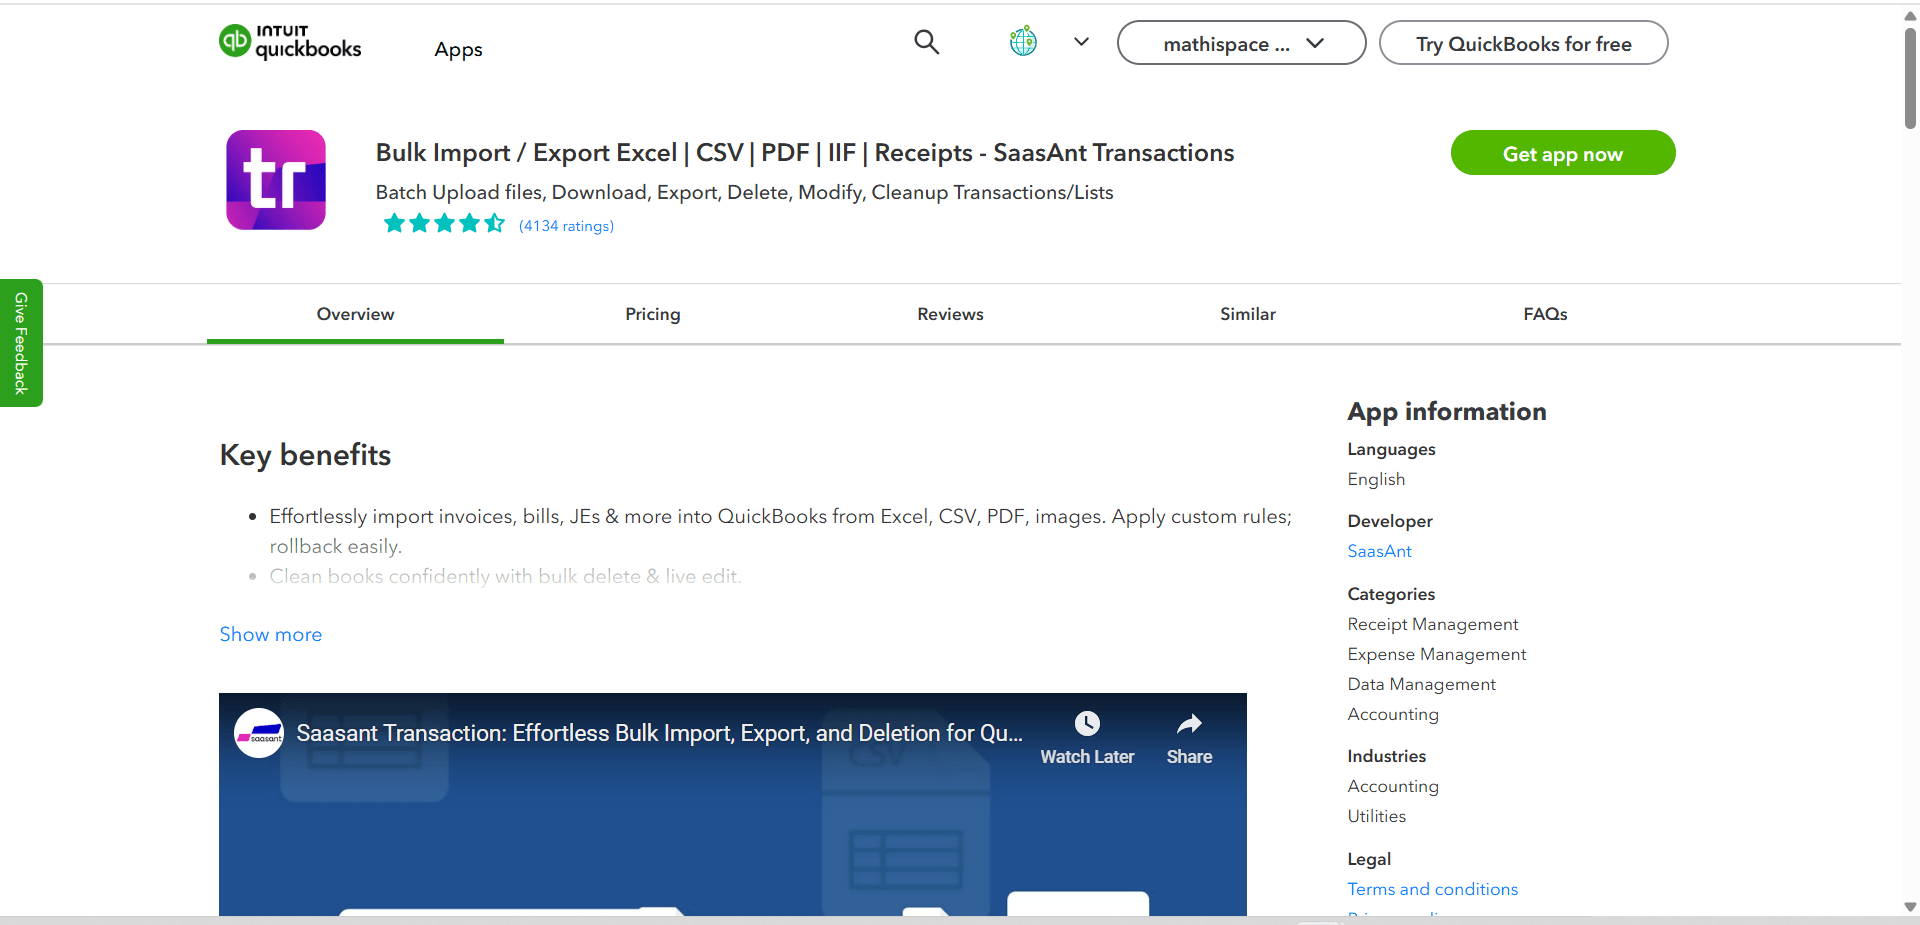This screenshot has height=925, width=1920.
Task: Click the Intuit QuickBooks logo
Action: point(290,42)
